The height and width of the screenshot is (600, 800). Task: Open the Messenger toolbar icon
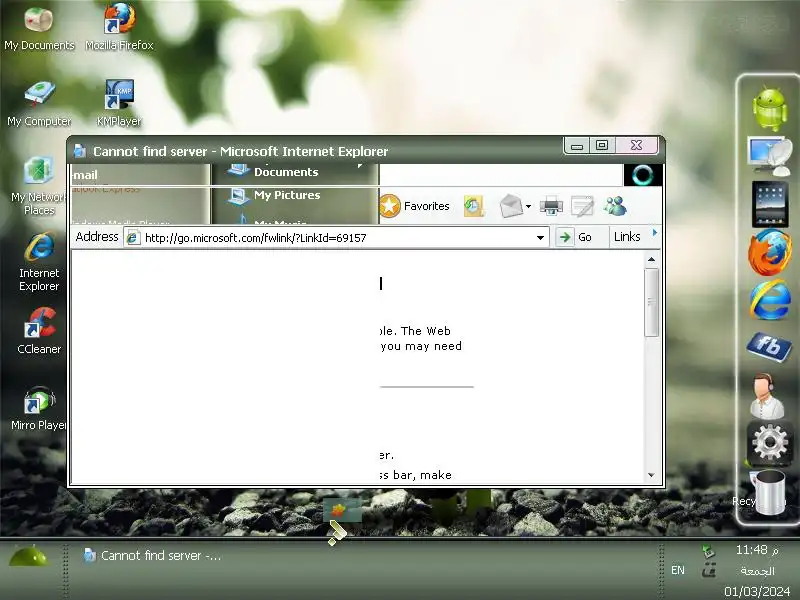(x=615, y=206)
